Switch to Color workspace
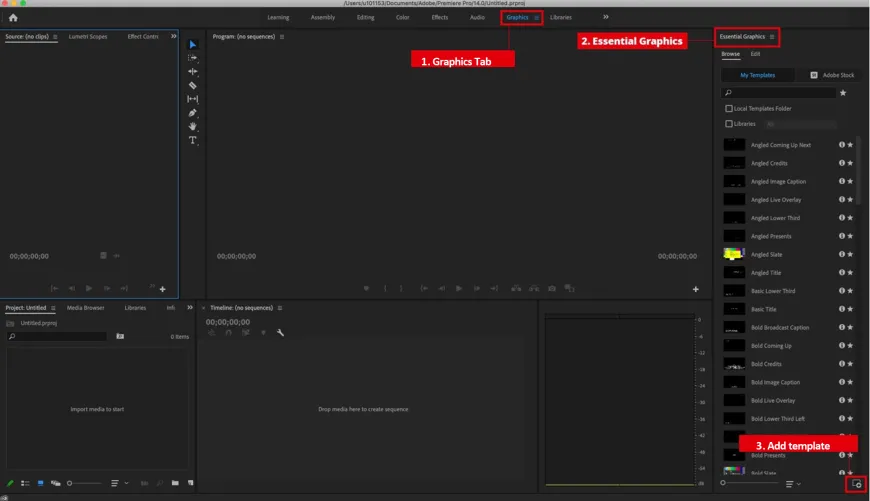The height and width of the screenshot is (501, 870). pyautogui.click(x=402, y=17)
